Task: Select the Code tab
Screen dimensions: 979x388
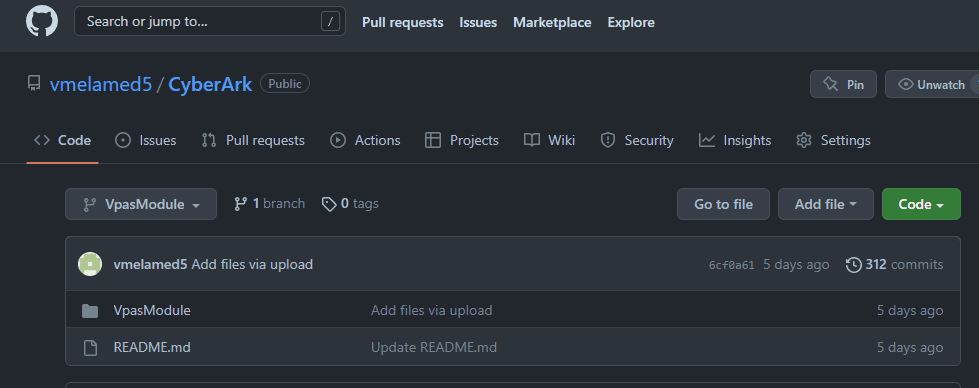Action: [x=62, y=141]
